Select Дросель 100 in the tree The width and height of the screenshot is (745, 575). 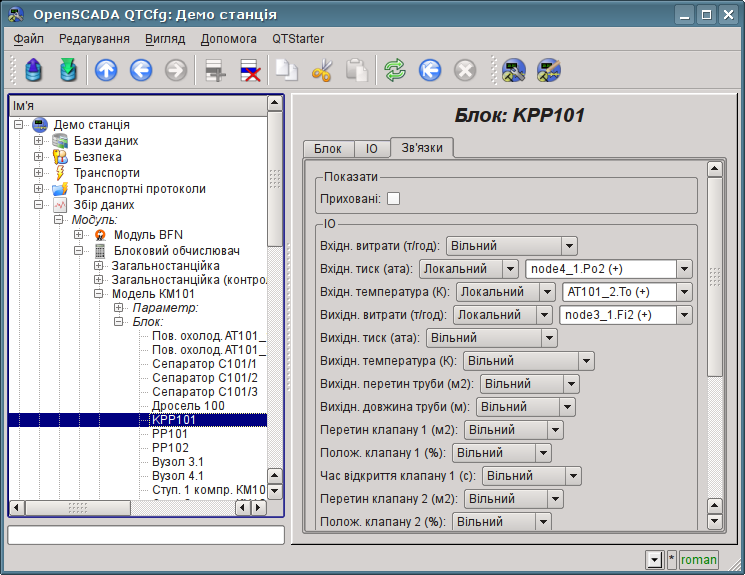pyautogui.click(x=188, y=406)
